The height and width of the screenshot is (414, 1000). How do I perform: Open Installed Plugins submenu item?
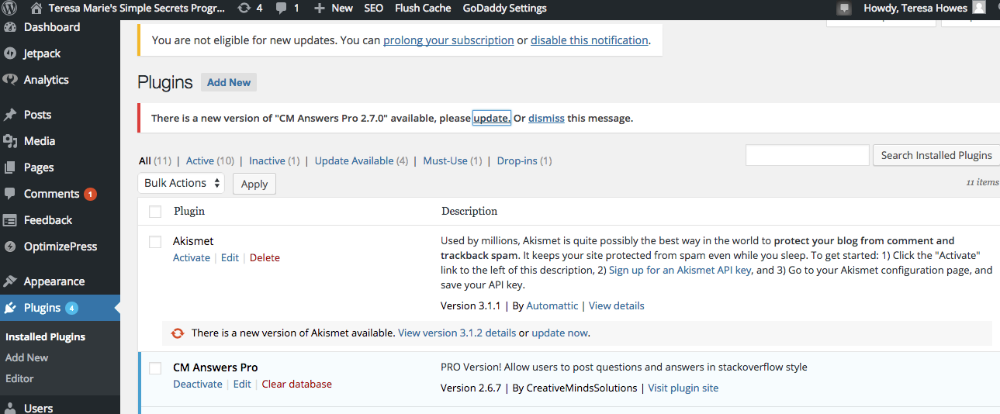point(45,337)
